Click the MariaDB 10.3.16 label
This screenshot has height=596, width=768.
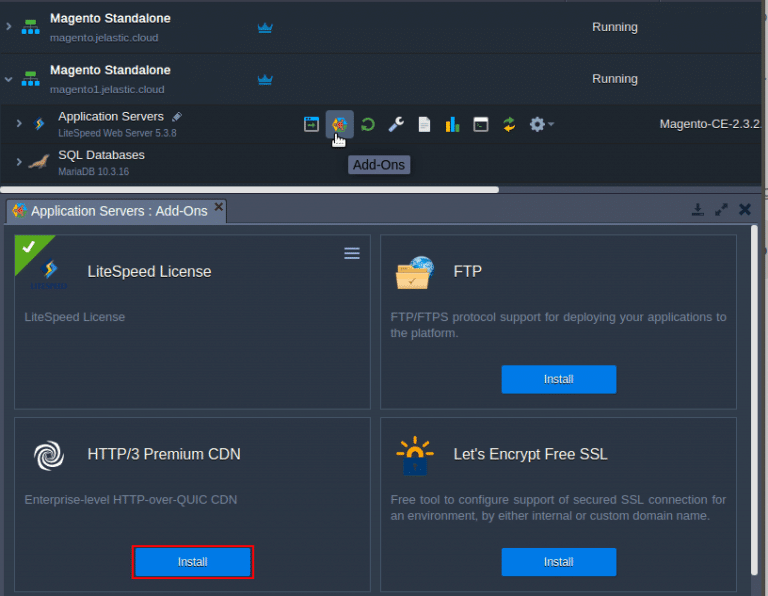point(94,171)
